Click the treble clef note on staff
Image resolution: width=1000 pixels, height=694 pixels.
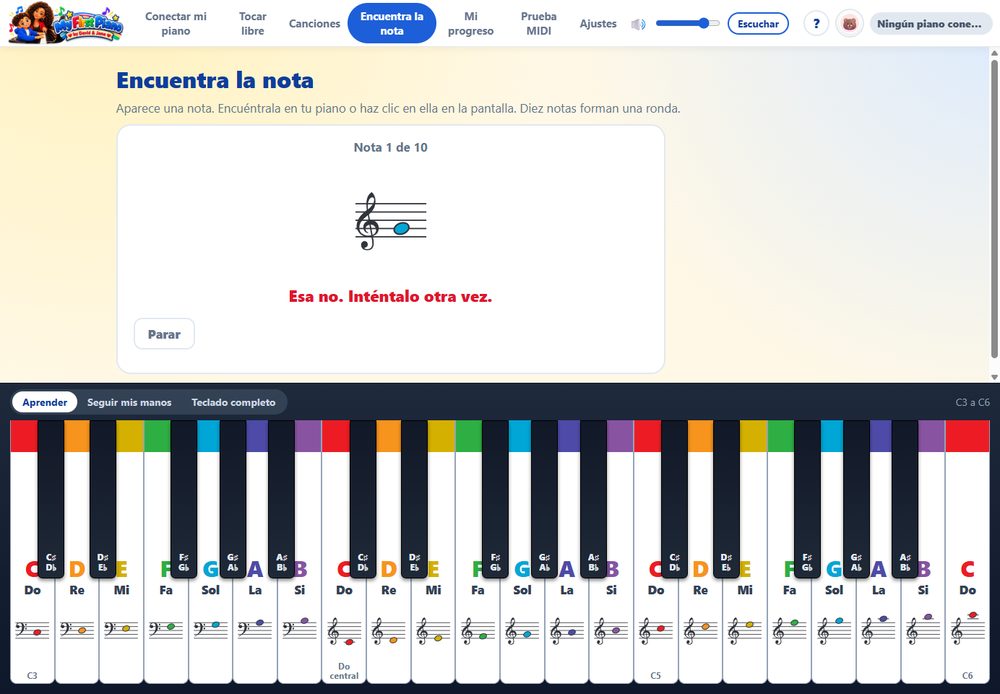390,221
